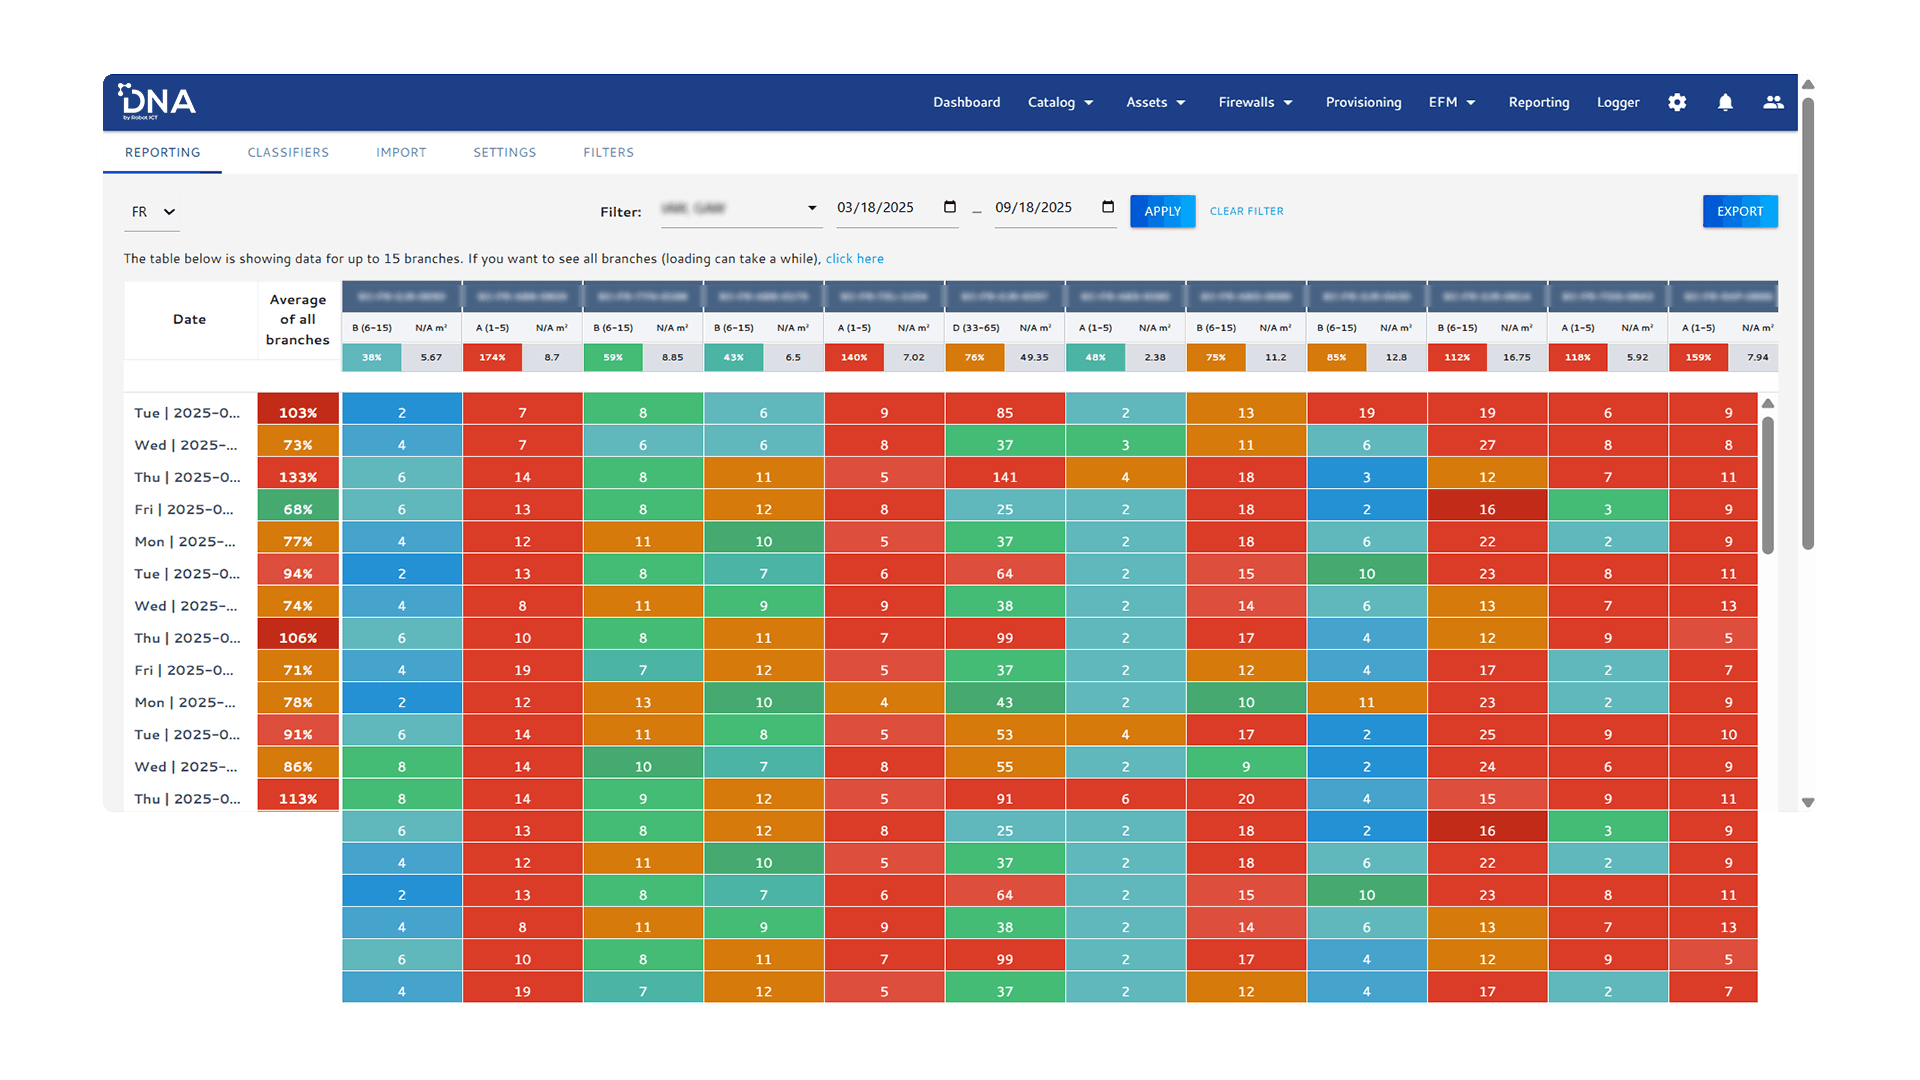Click Clear Filter

[1246, 211]
